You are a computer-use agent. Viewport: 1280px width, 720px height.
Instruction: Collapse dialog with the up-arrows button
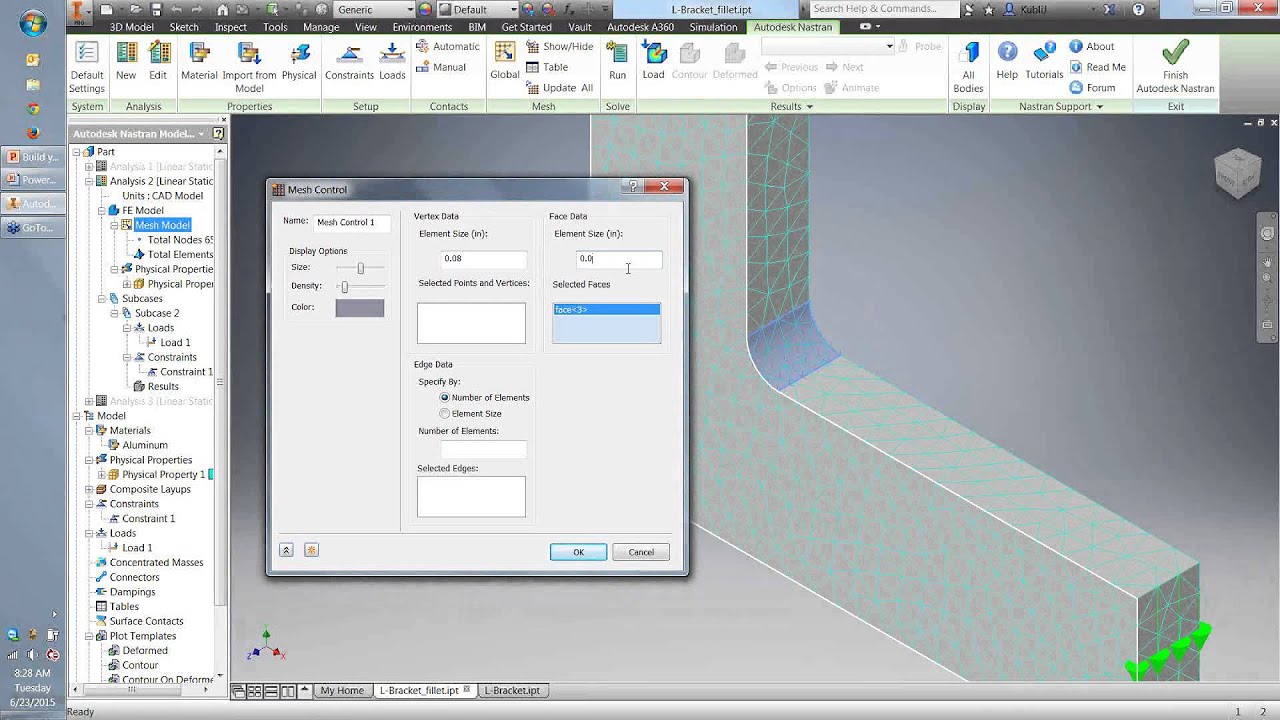tap(286, 550)
